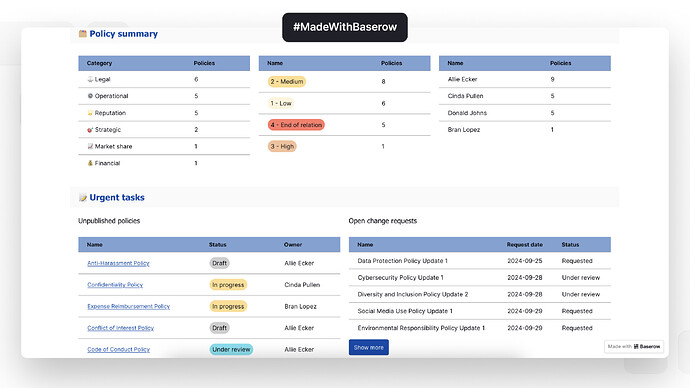Viewport: 690px width, 388px height.
Task: Open the Expense Reimbursement Policy link
Action: pyautogui.click(x=128, y=306)
